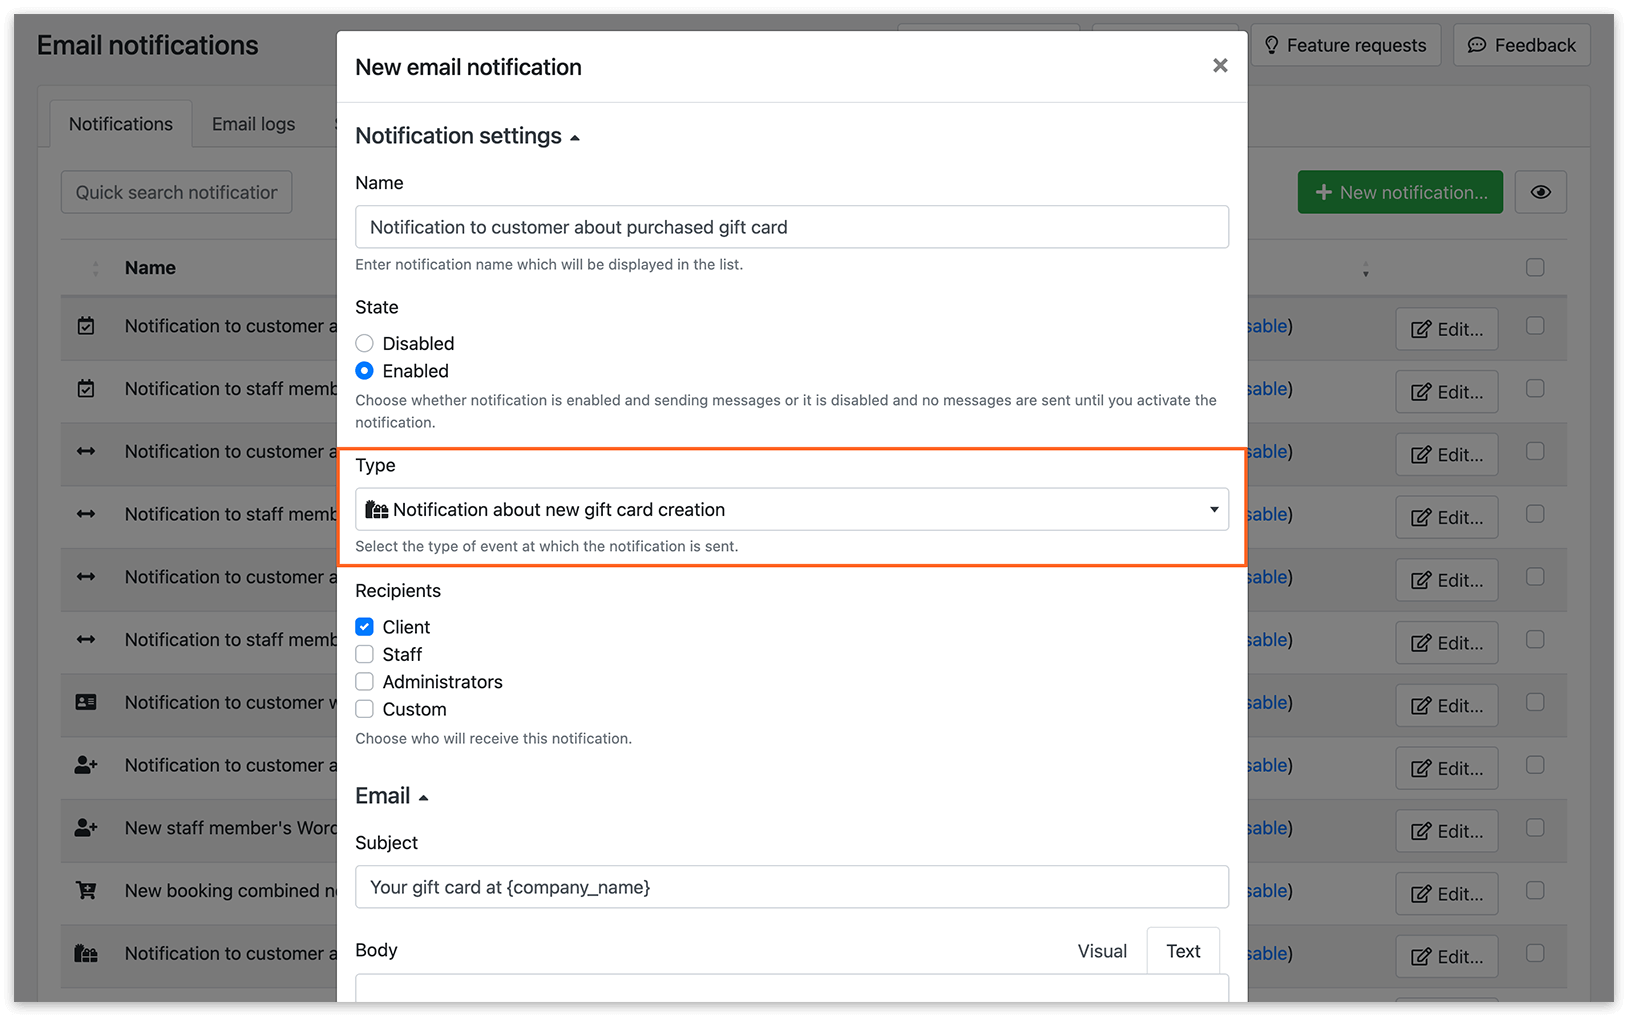Click user-plus icon next to New staff member's row
The height and width of the screenshot is (1016, 1628).
click(86, 828)
